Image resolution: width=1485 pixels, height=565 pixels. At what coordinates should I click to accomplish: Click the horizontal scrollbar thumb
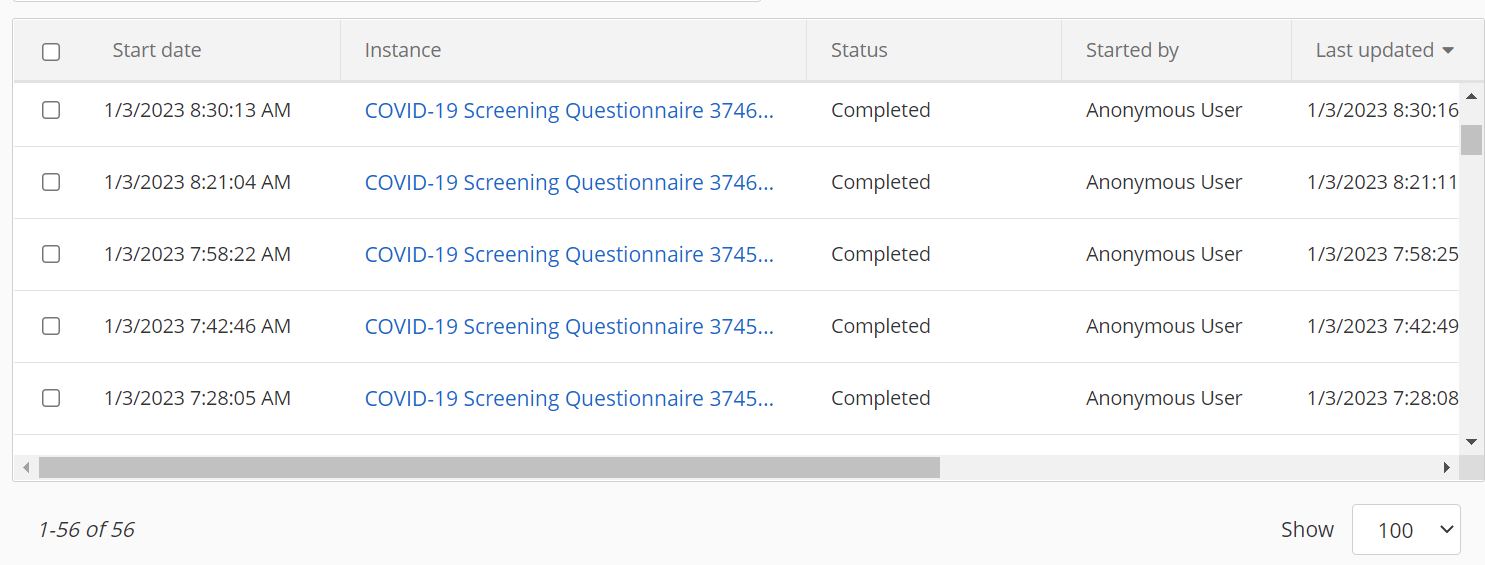pyautogui.click(x=489, y=467)
